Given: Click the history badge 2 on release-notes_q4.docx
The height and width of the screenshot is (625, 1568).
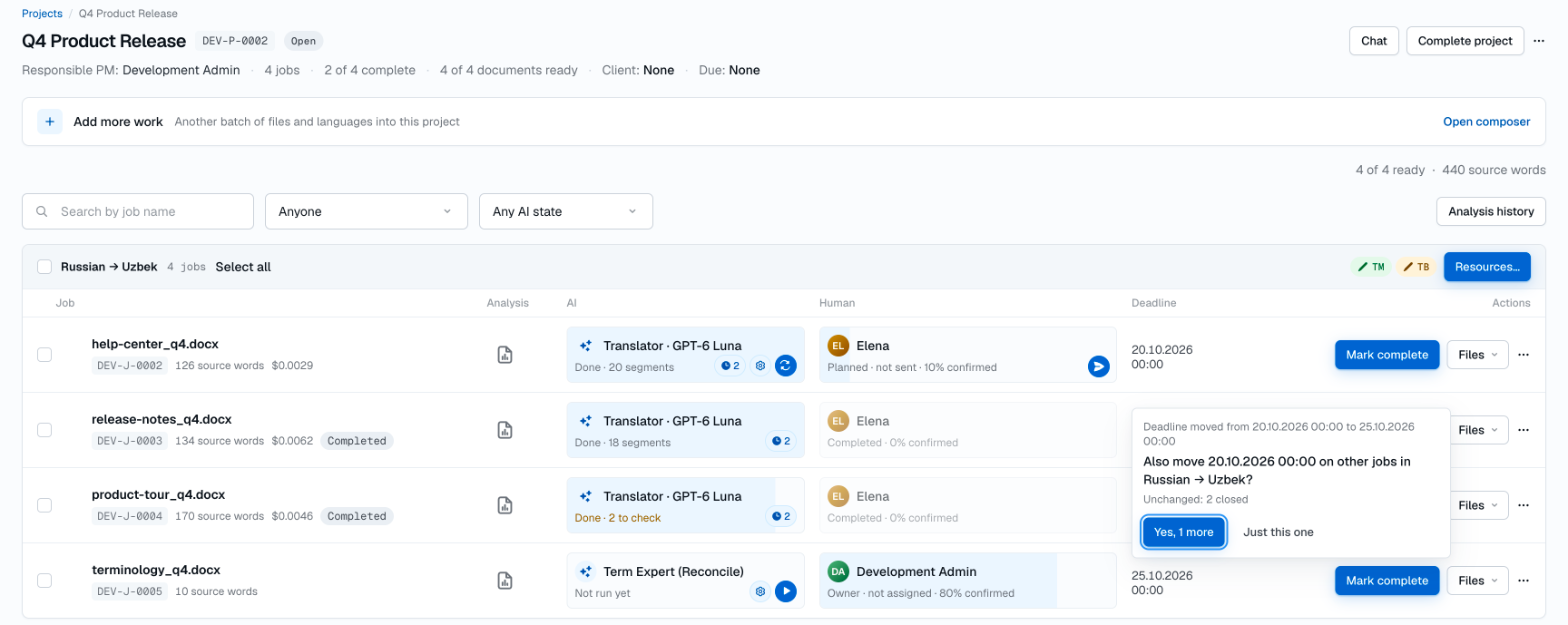Looking at the screenshot, I should 780,441.
